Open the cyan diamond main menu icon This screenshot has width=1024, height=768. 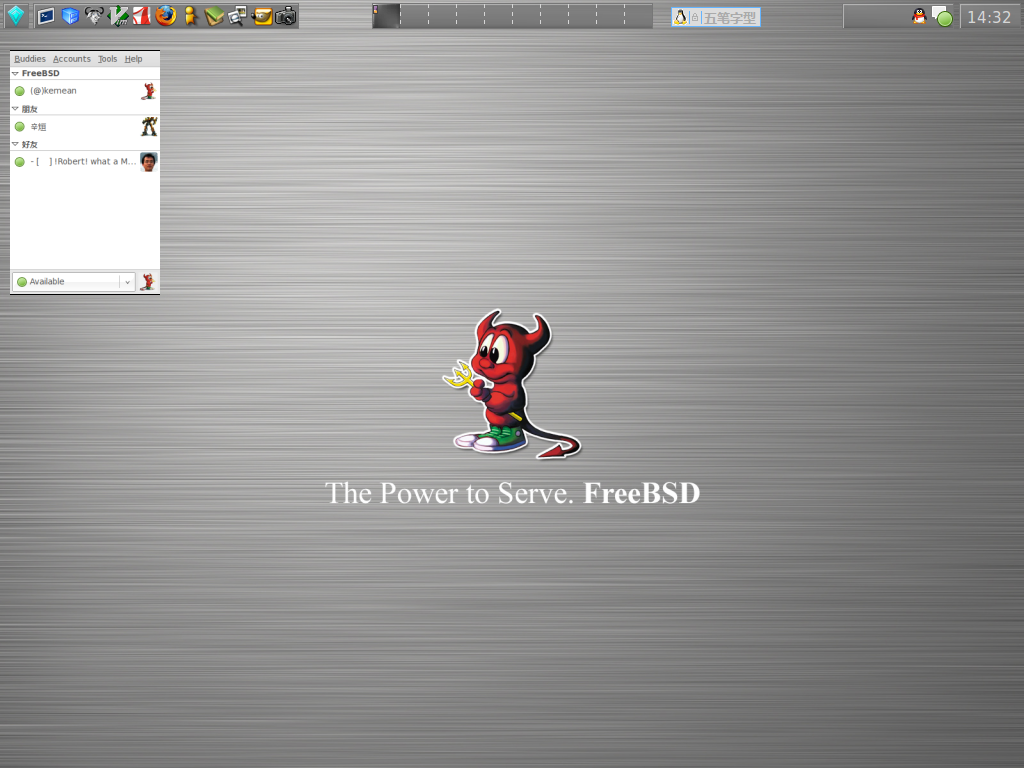pyautogui.click(x=16, y=16)
